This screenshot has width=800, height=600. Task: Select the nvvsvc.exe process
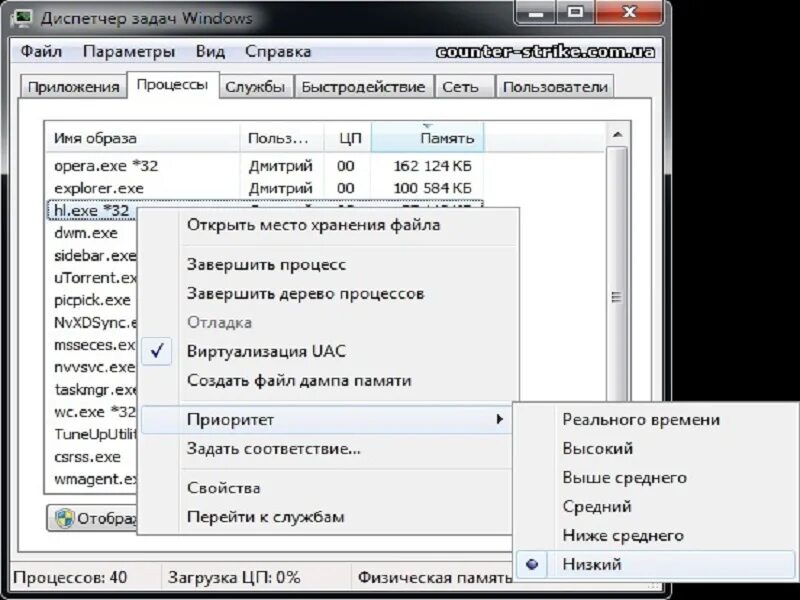click(94, 367)
